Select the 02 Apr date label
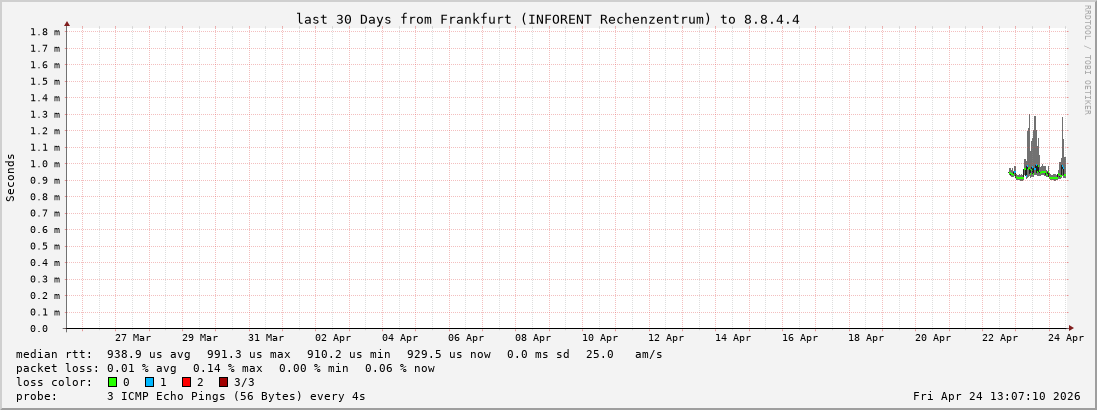Viewport: 1097px width, 410px height. 333,338
